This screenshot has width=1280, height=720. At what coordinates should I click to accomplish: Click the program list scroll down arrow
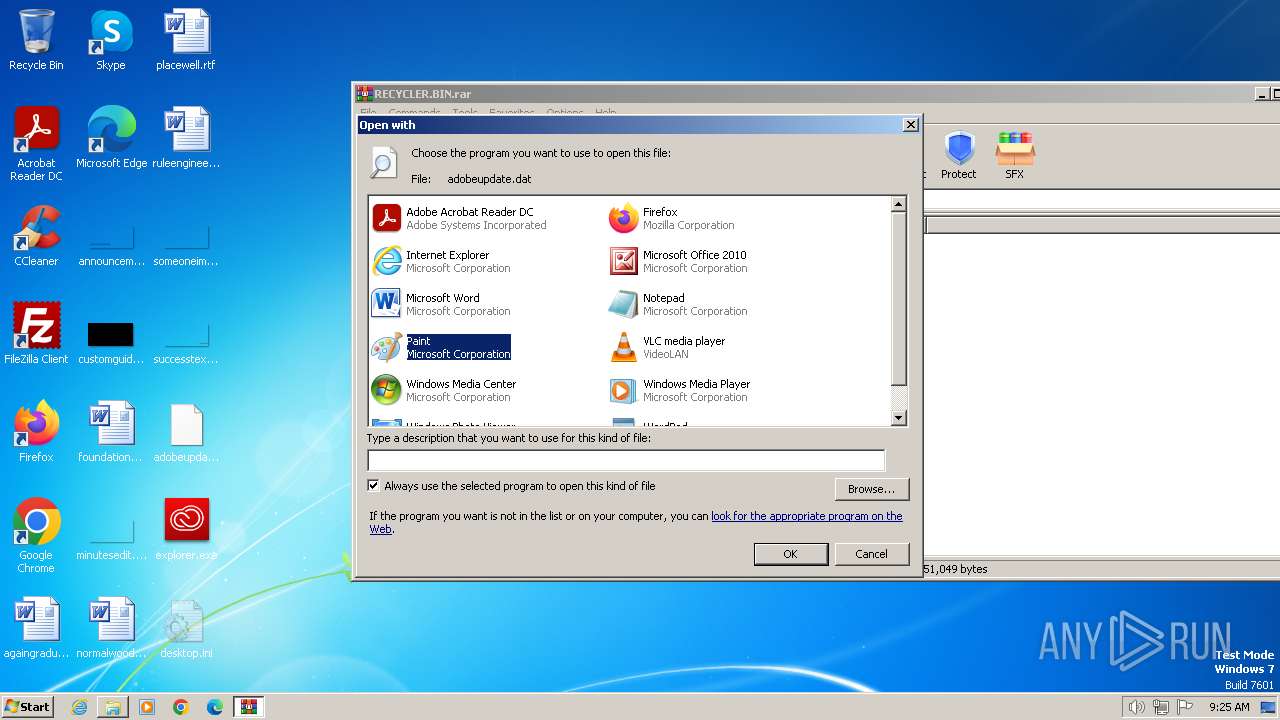(x=898, y=418)
